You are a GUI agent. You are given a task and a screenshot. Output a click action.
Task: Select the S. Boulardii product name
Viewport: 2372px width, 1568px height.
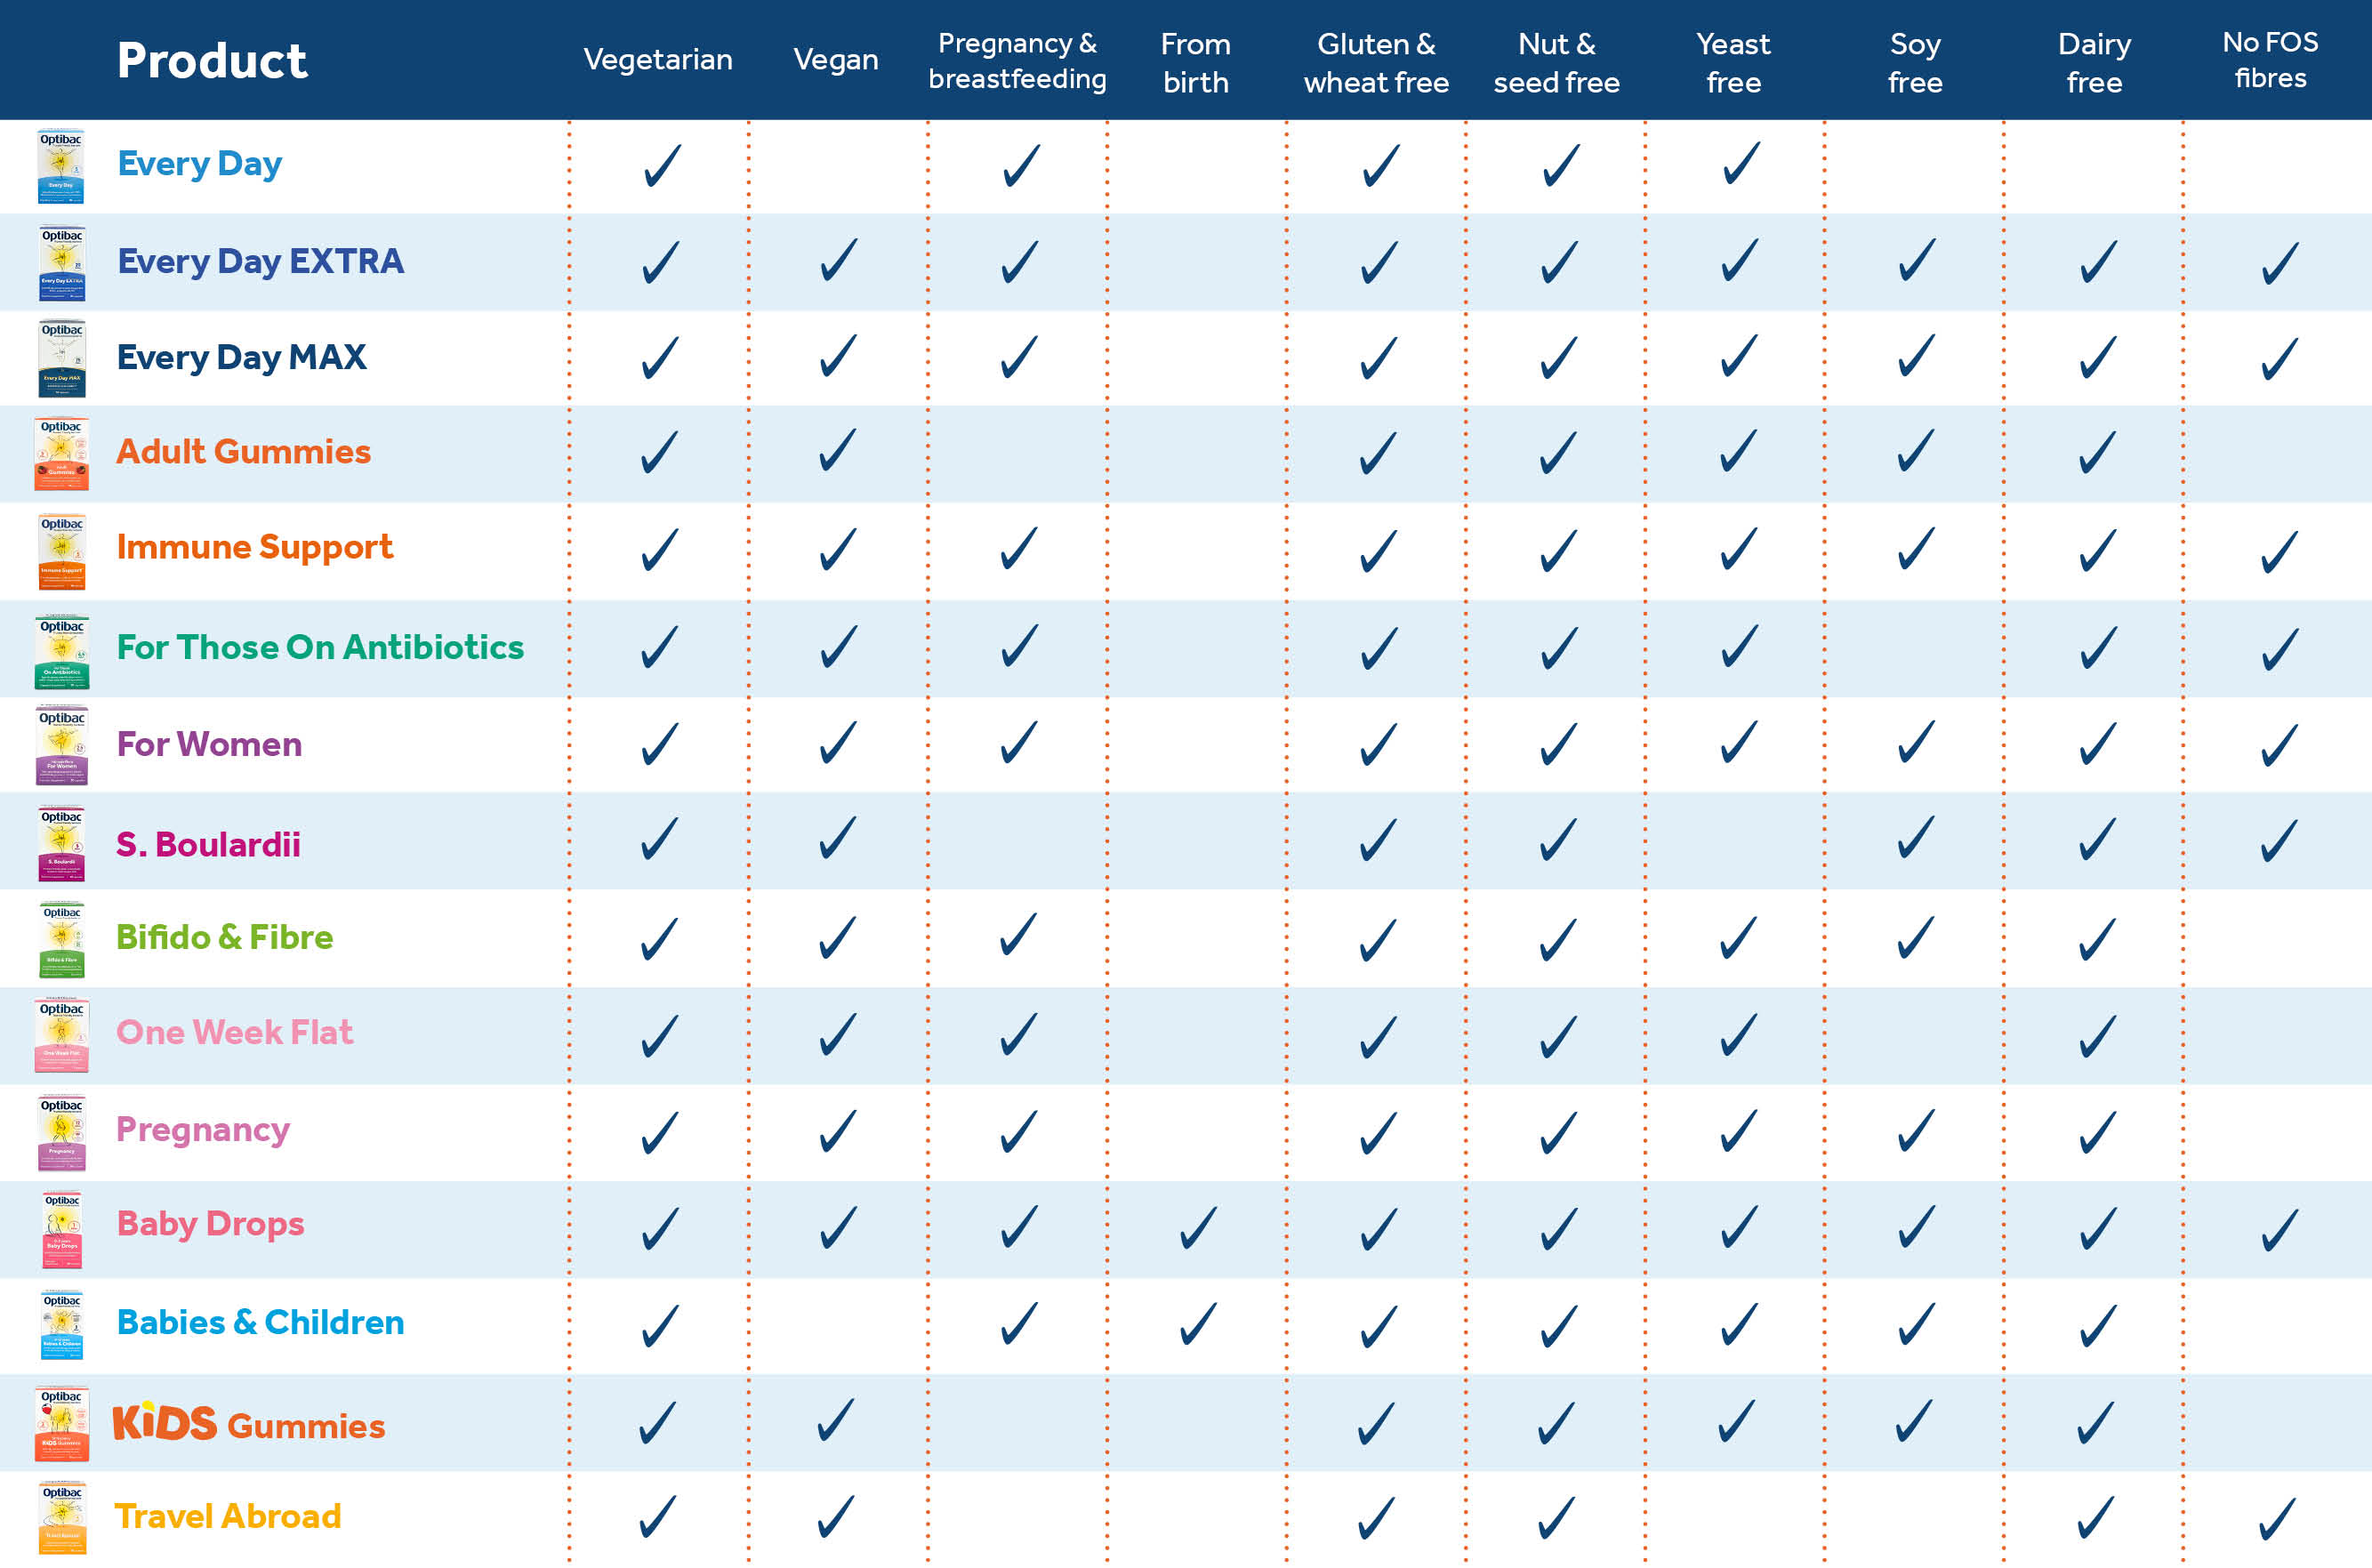208,844
